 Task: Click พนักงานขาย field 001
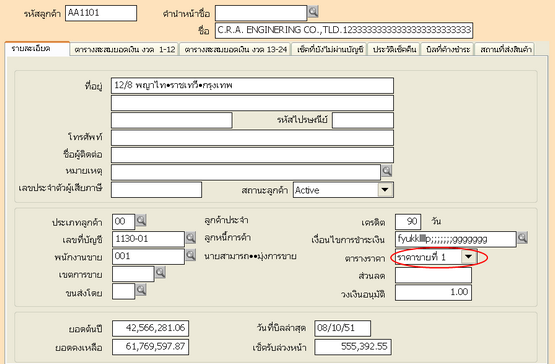click(x=148, y=256)
